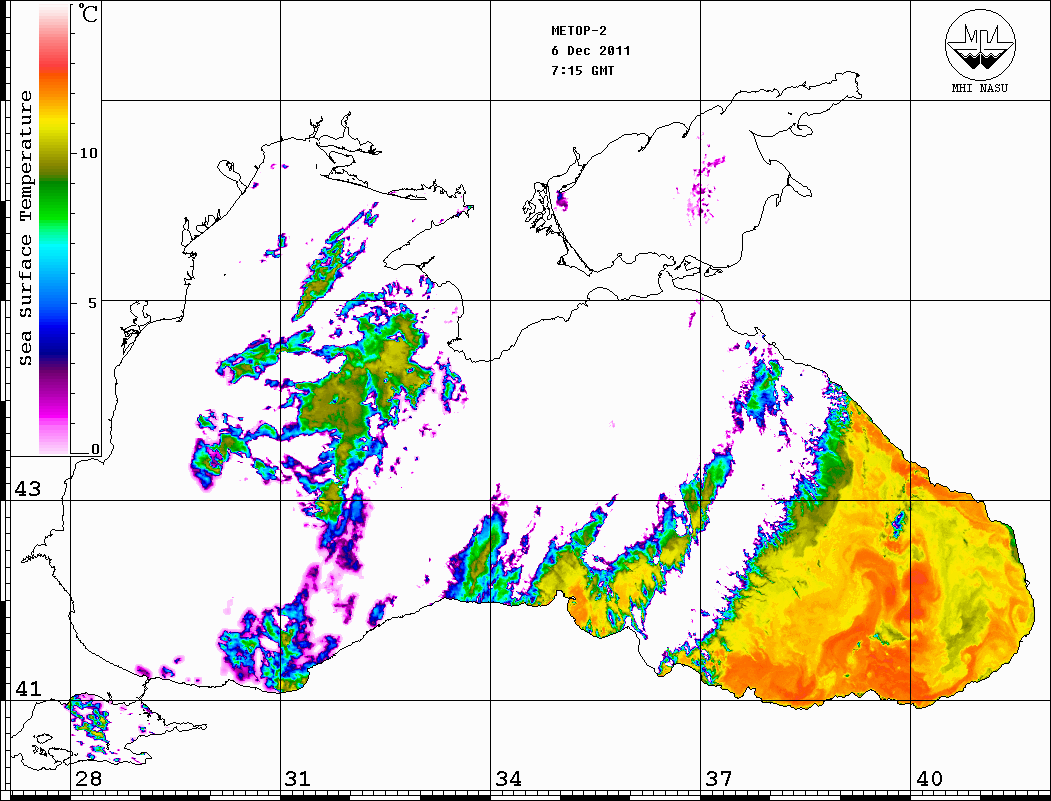Click the '10' tick on temperature scale
This screenshot has width=1051, height=801.
tap(88, 153)
